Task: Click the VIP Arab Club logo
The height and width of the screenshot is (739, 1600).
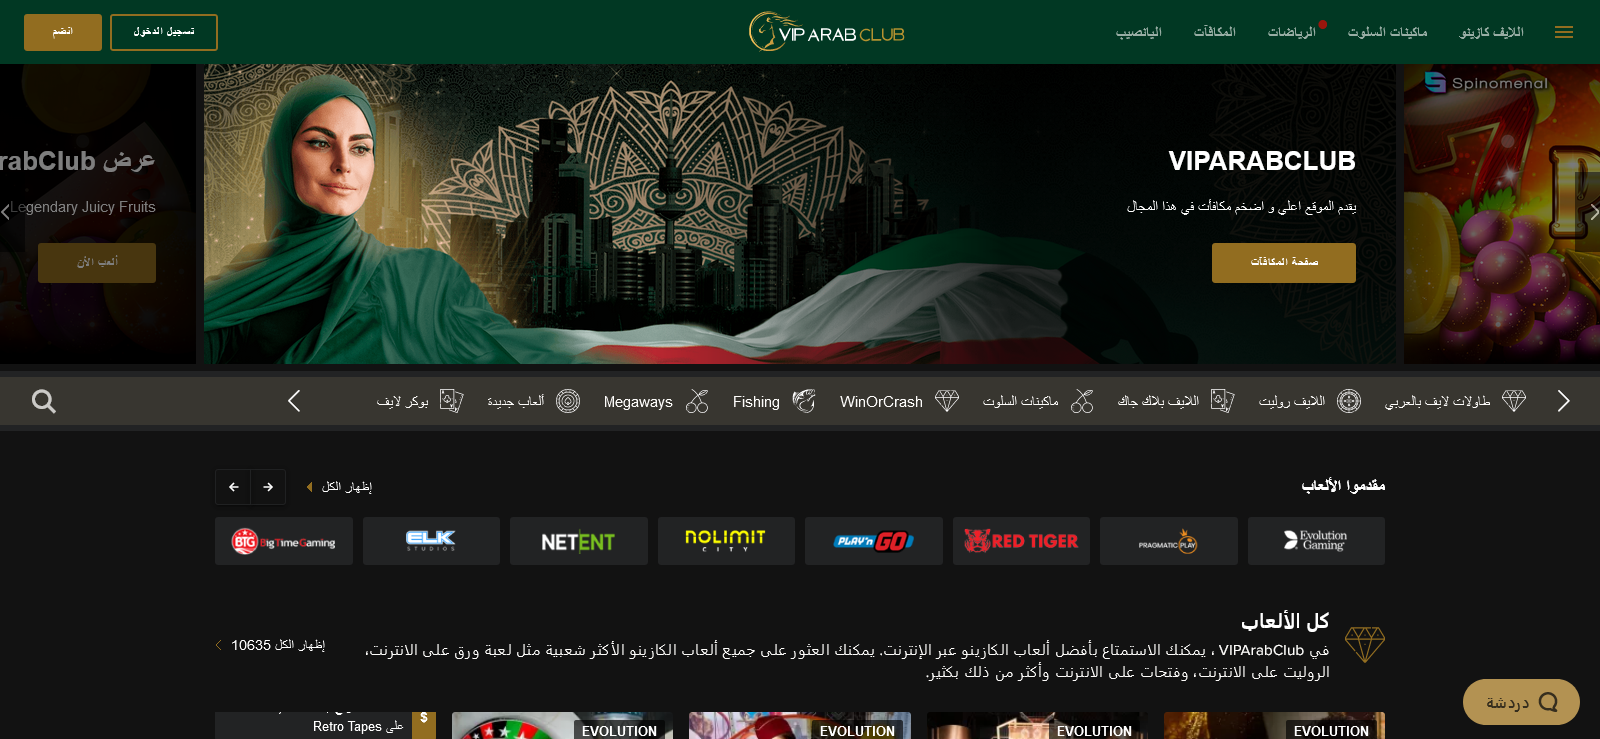Action: click(827, 32)
